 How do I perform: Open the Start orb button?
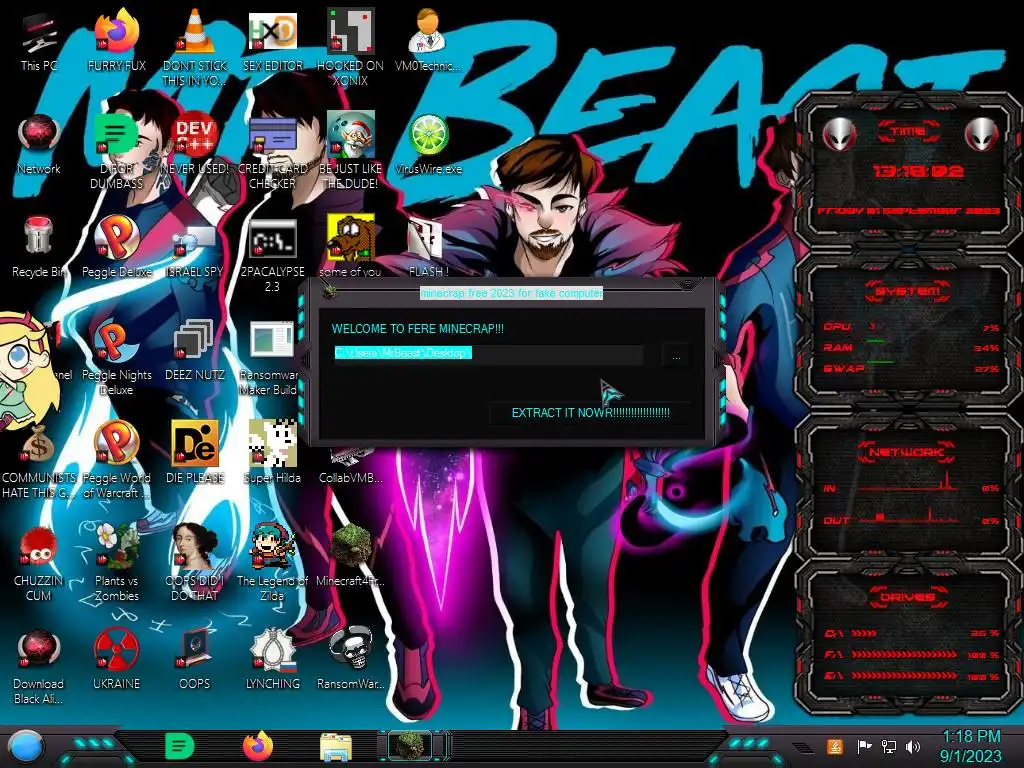26,747
